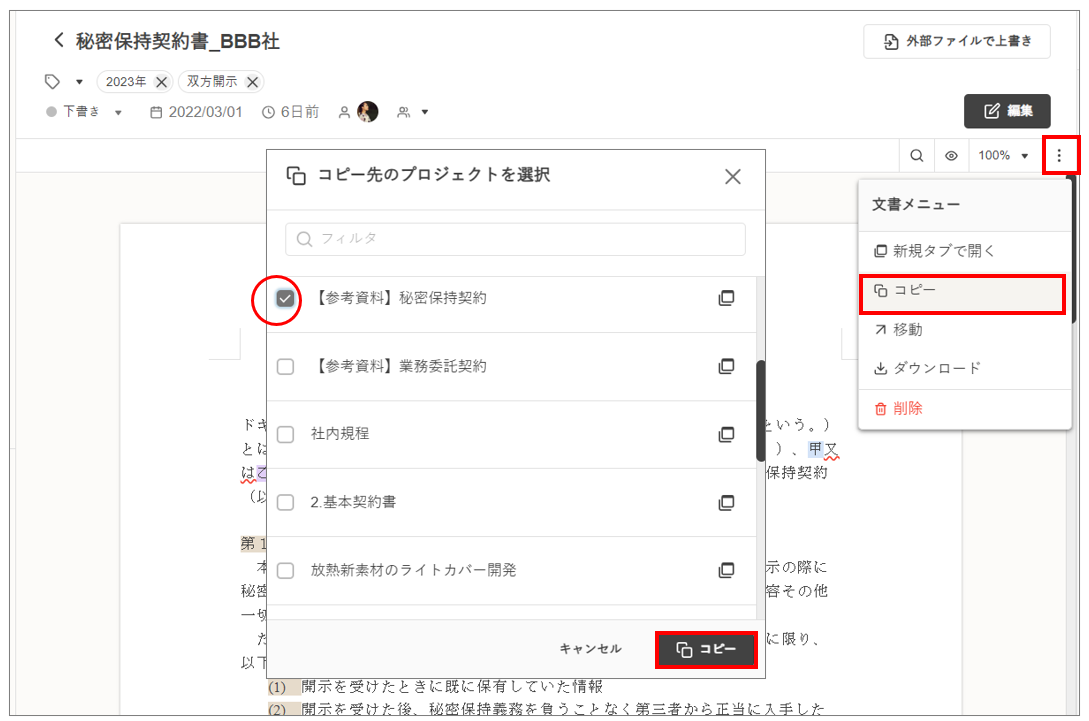Click copy icon beside 社内規程 project
Screen dimensions: 1089x721
727,435
